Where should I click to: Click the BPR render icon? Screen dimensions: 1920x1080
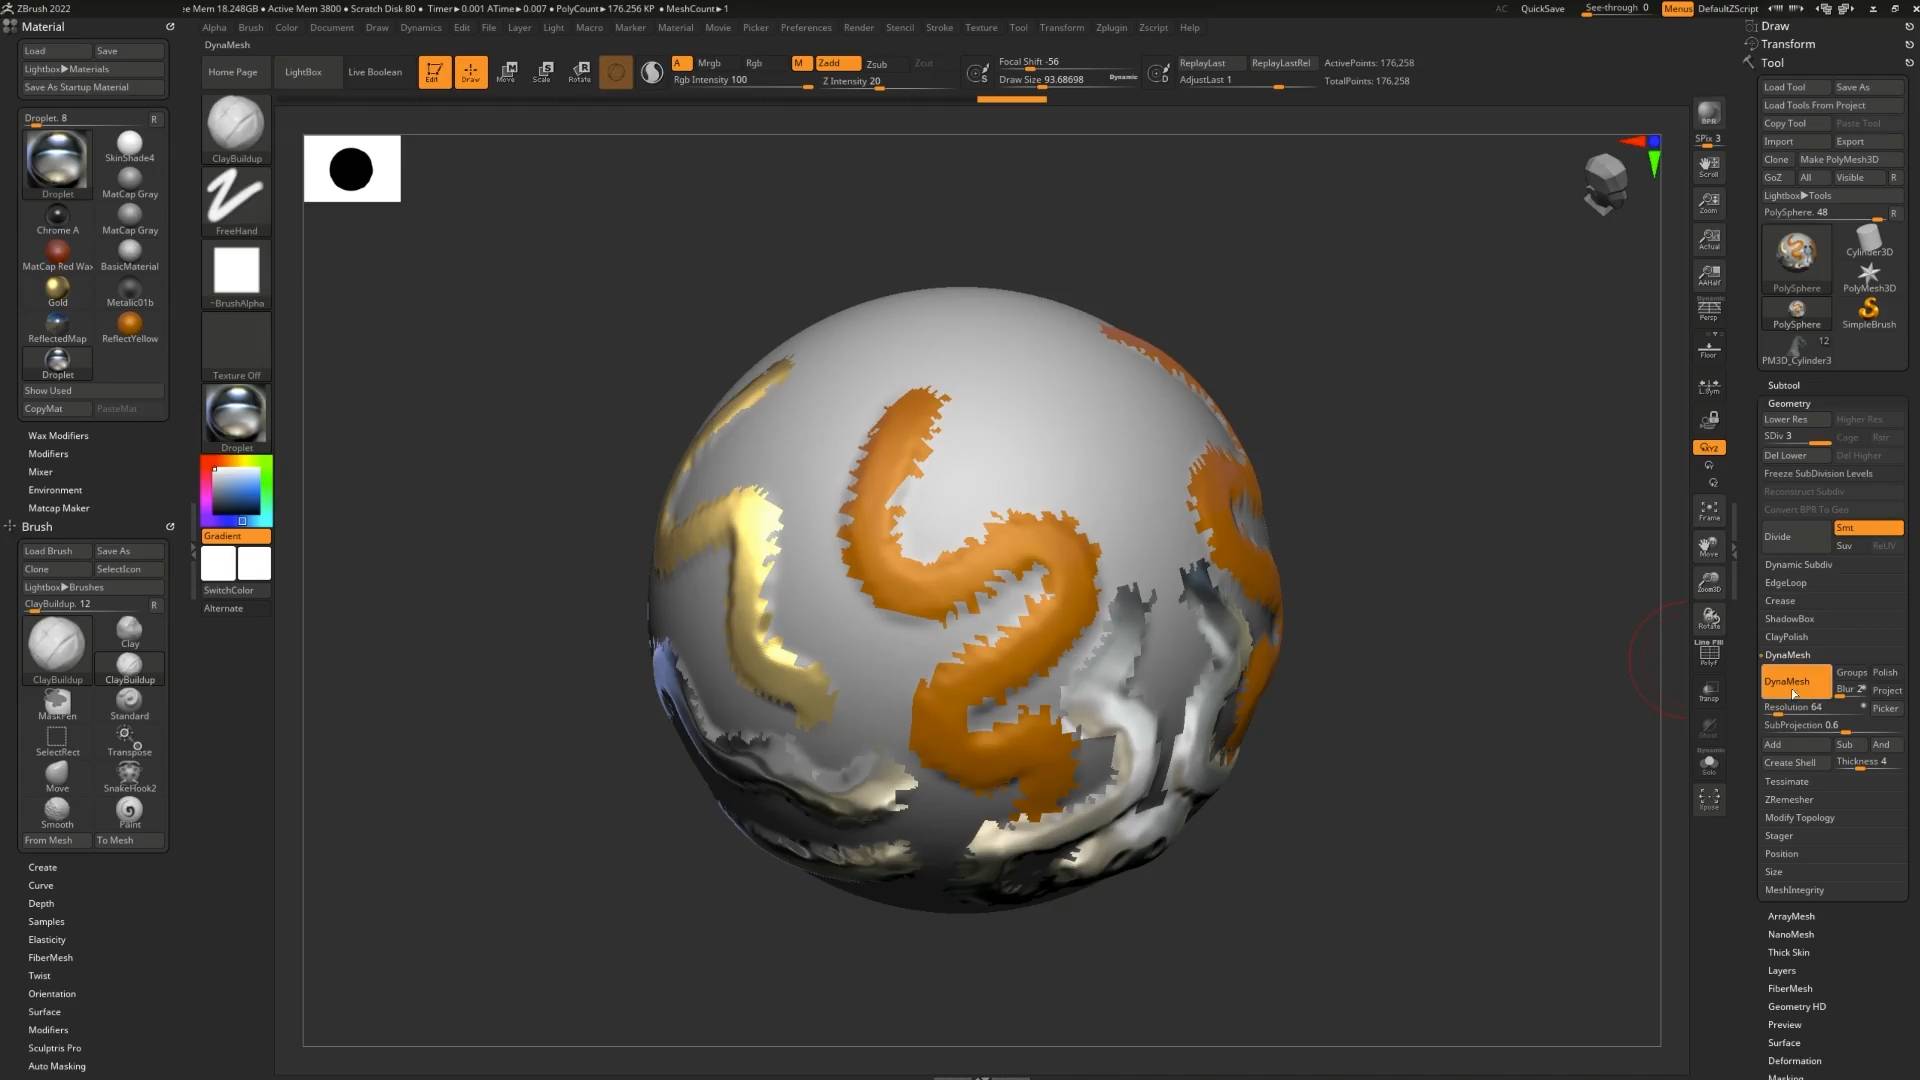pyautogui.click(x=1709, y=113)
